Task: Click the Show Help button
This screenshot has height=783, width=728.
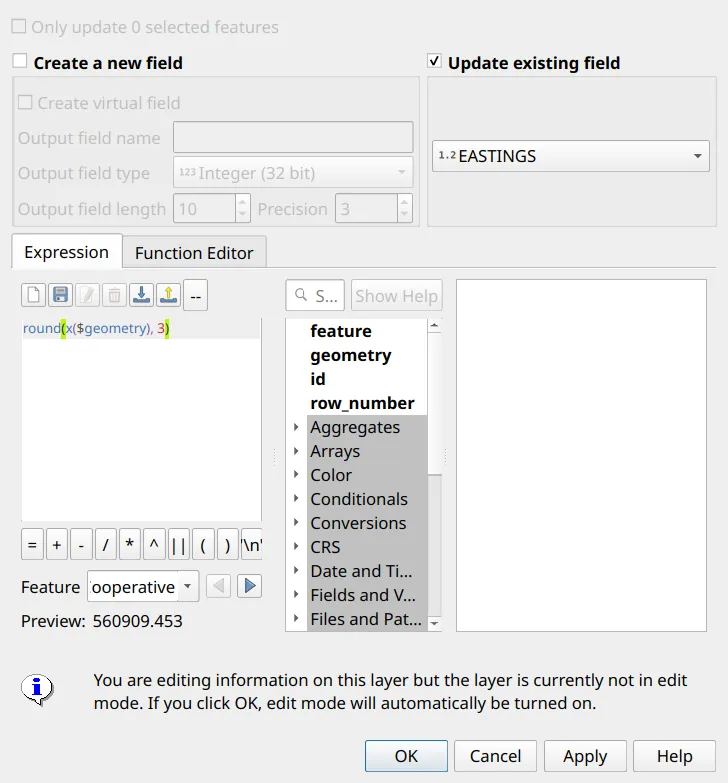Action: (x=396, y=296)
